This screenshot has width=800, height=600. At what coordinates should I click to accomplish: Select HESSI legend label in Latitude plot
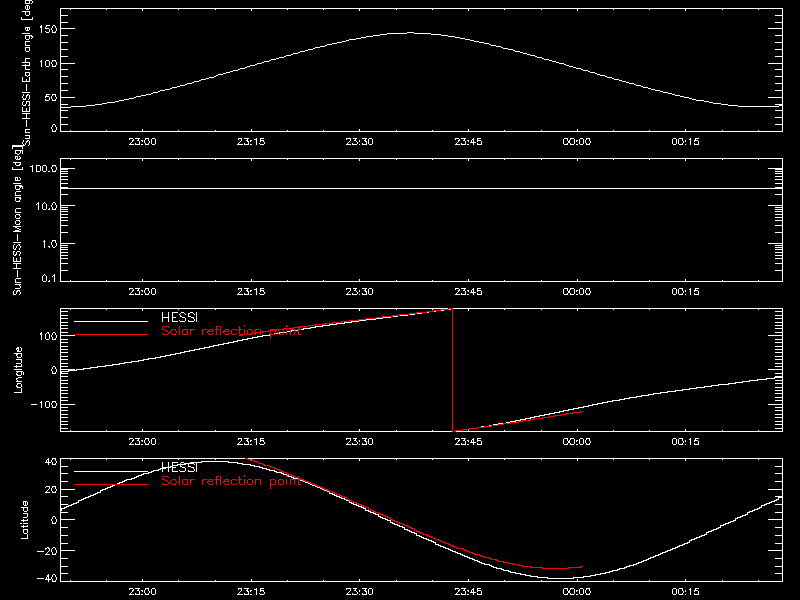(x=179, y=467)
